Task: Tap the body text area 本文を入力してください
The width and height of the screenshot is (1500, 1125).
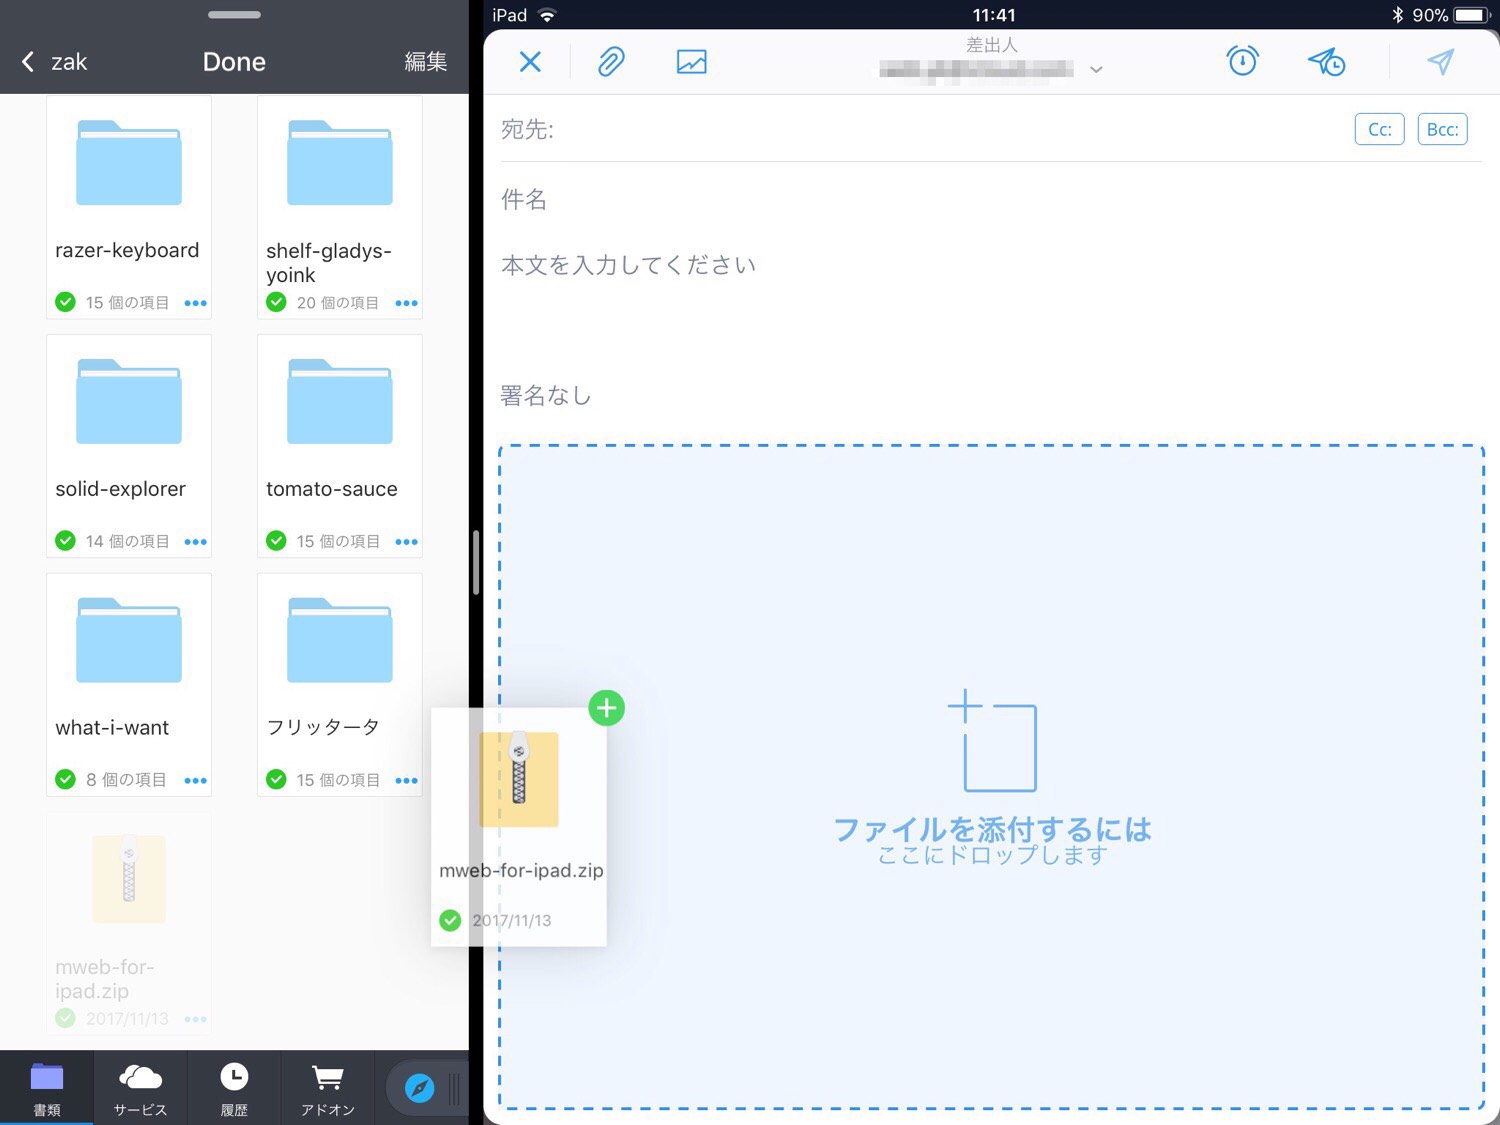Action: coord(628,265)
